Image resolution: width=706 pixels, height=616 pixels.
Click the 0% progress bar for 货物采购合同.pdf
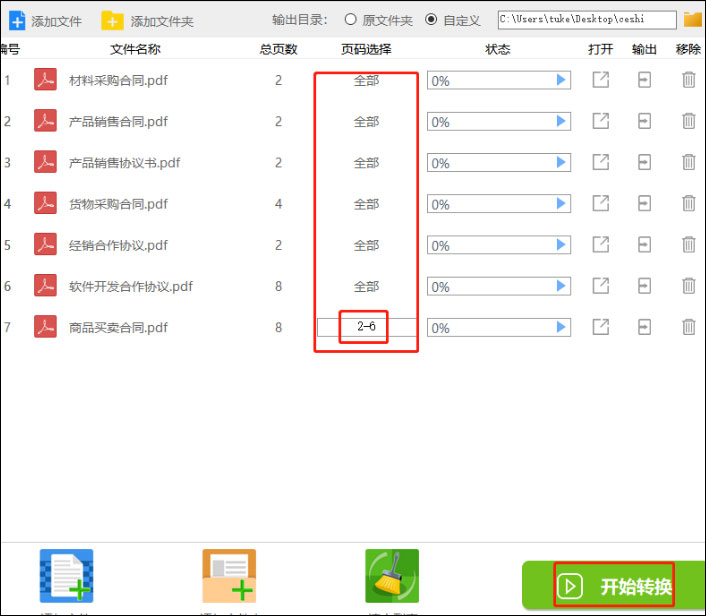click(499, 204)
